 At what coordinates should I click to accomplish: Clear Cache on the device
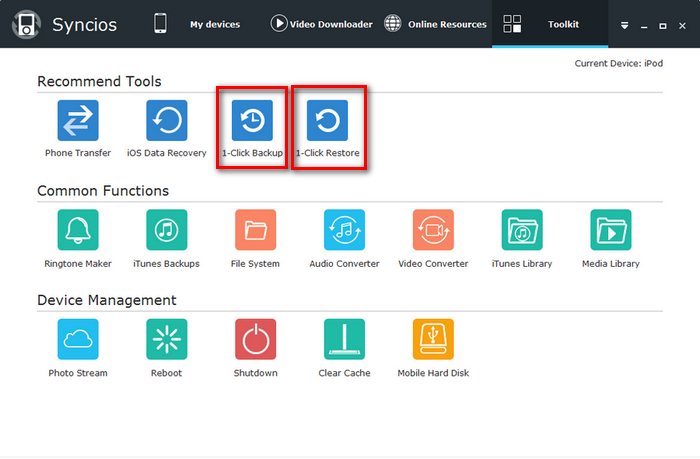tap(344, 339)
